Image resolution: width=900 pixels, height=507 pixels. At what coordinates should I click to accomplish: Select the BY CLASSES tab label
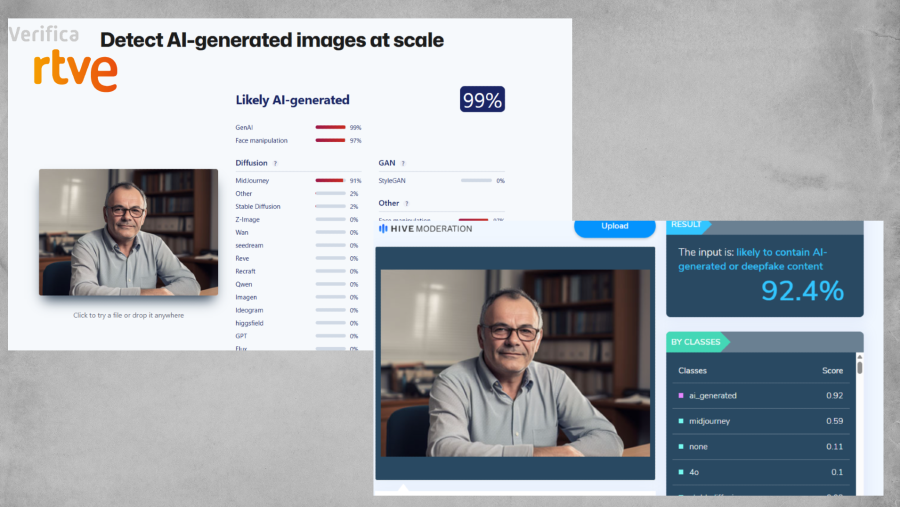tap(695, 342)
